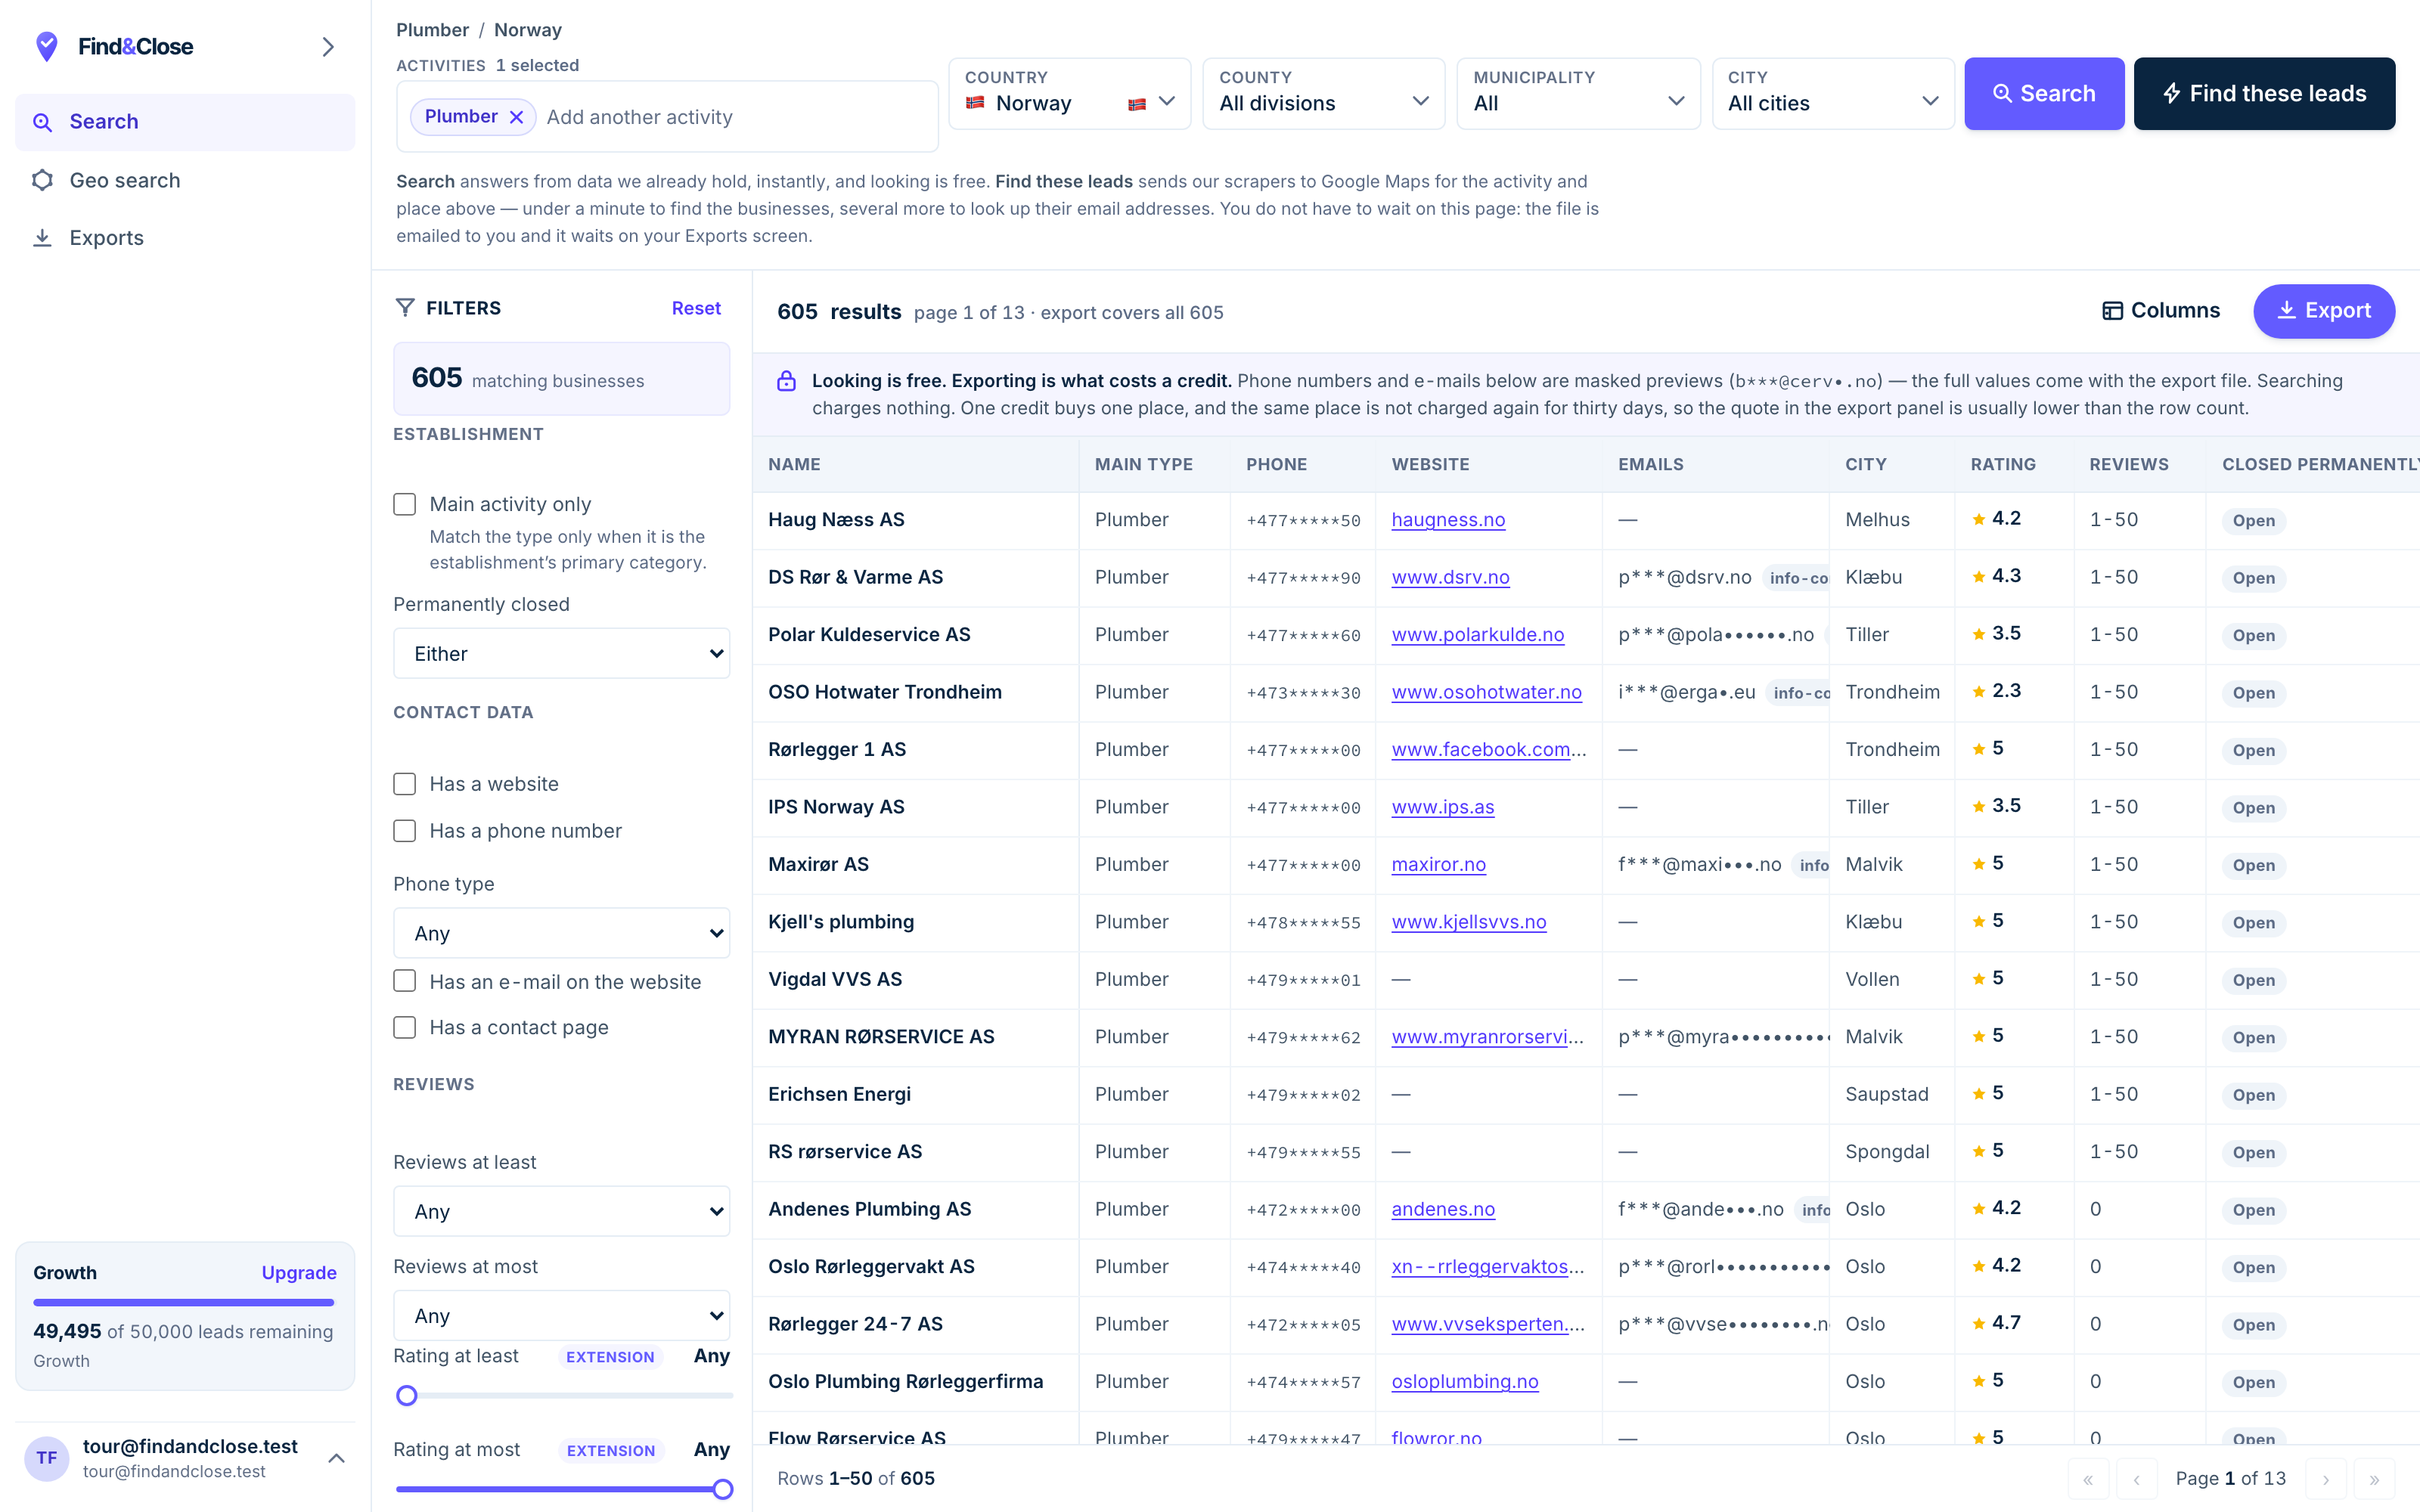This screenshot has width=2420, height=1512.
Task: Open the Reviews at most dropdown
Action: click(x=561, y=1315)
